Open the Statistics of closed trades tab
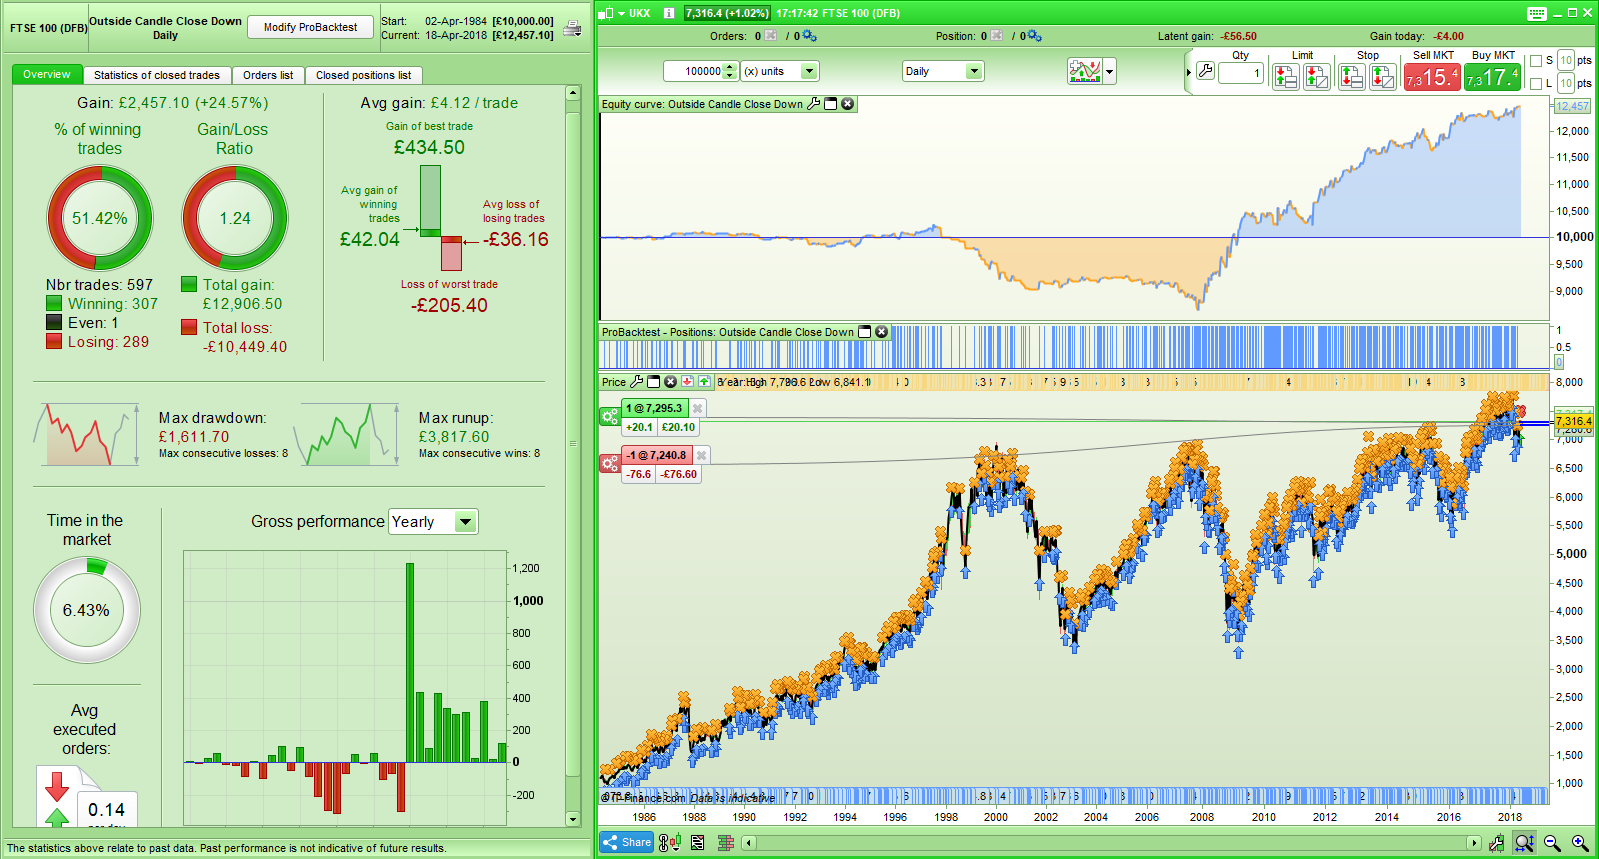Image resolution: width=1599 pixels, height=859 pixels. tap(157, 75)
